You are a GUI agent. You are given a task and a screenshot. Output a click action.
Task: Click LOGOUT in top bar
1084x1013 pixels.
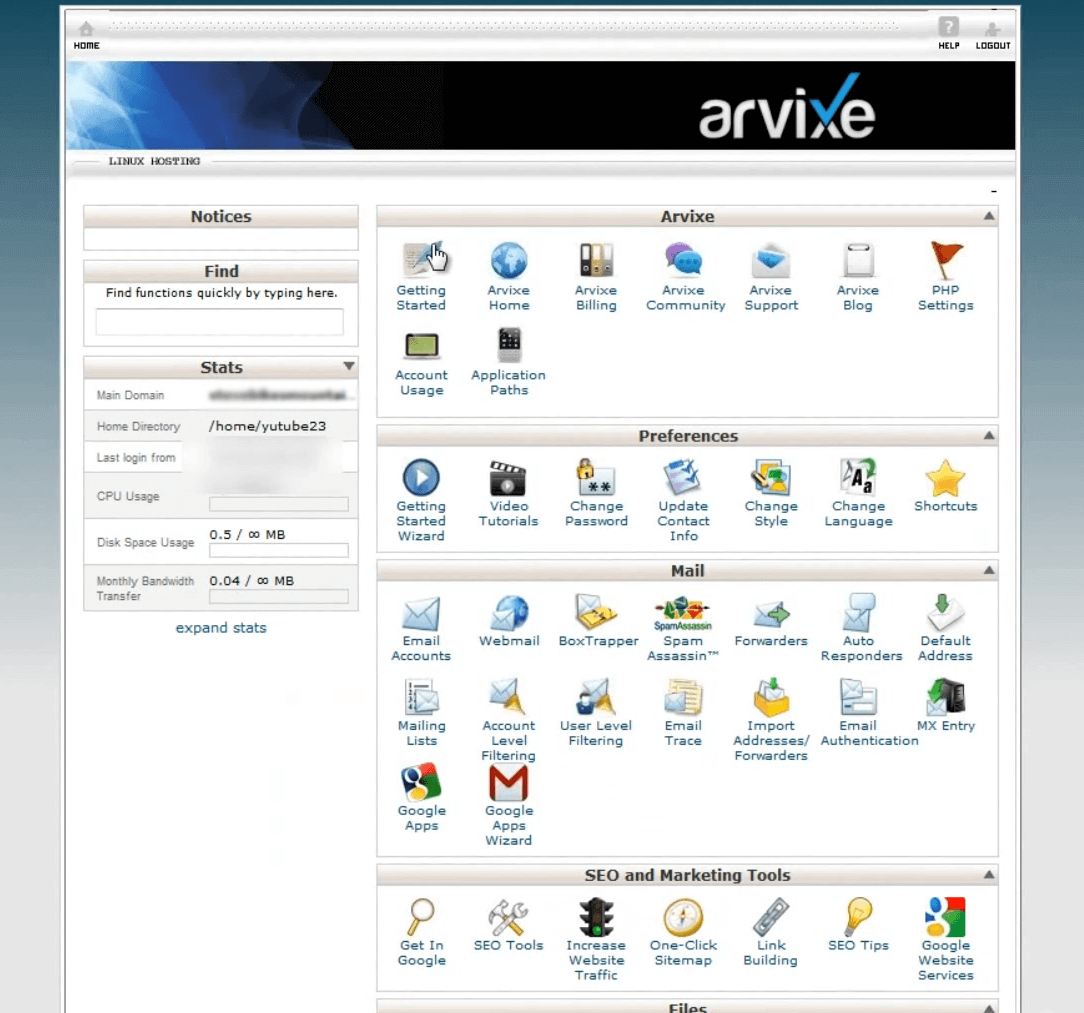(993, 35)
